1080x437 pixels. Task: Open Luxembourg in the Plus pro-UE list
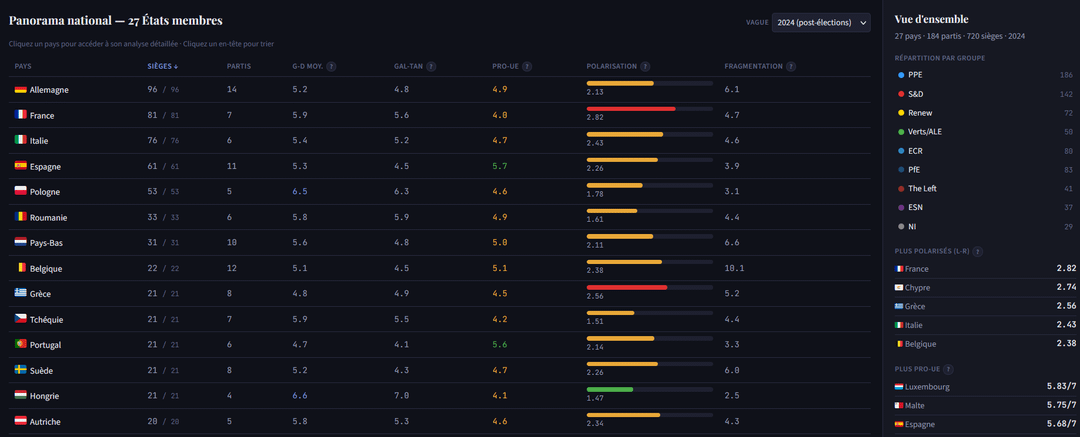point(927,387)
